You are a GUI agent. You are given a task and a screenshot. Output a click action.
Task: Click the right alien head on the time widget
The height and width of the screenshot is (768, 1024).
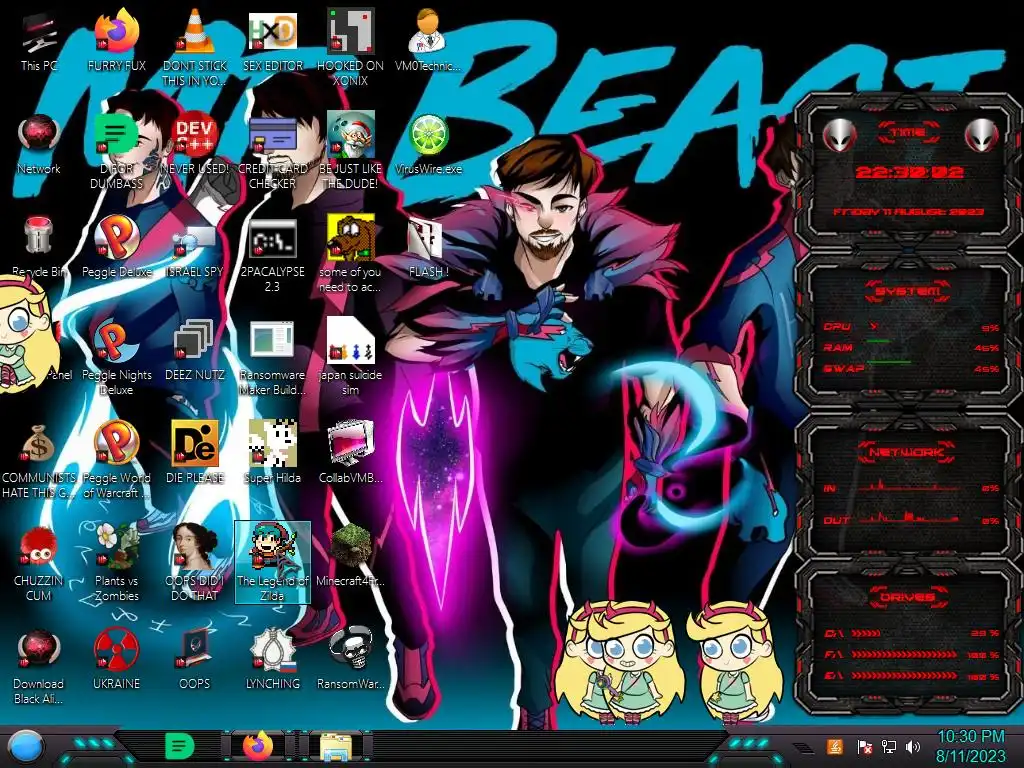(982, 135)
